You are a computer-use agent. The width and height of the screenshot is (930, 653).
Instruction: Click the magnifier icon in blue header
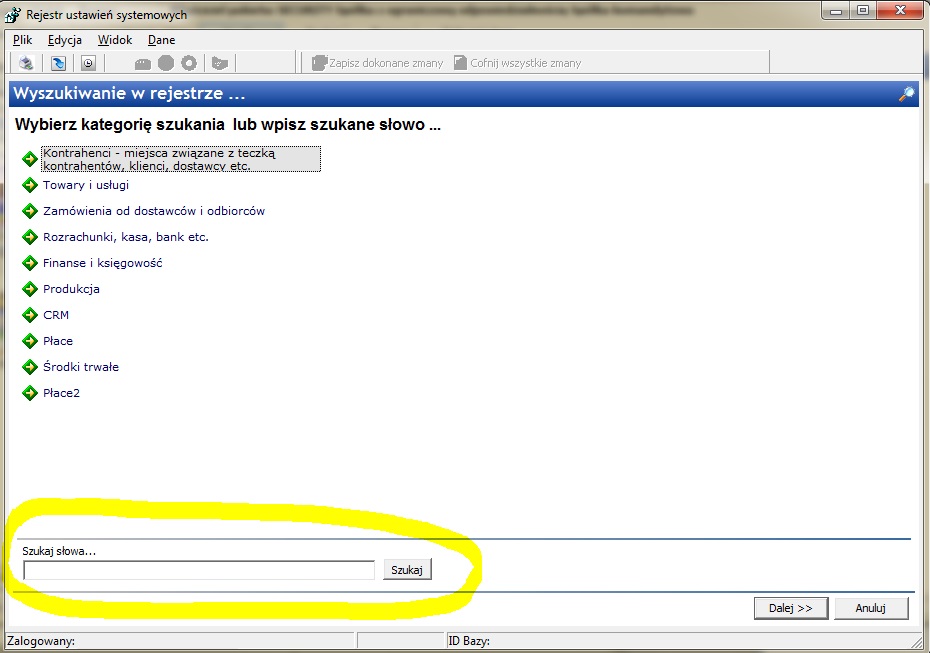pos(906,94)
